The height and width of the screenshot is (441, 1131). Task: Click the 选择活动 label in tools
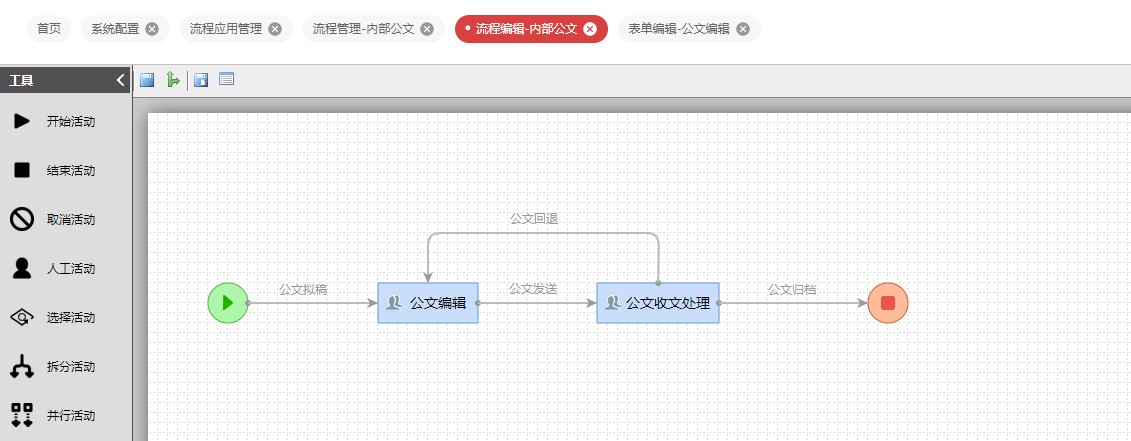tap(71, 318)
